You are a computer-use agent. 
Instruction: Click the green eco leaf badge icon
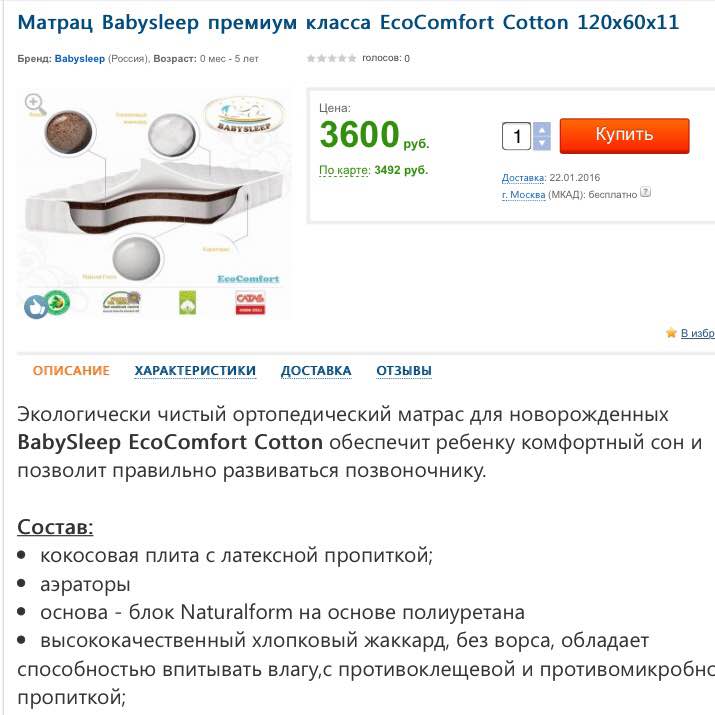point(59,301)
